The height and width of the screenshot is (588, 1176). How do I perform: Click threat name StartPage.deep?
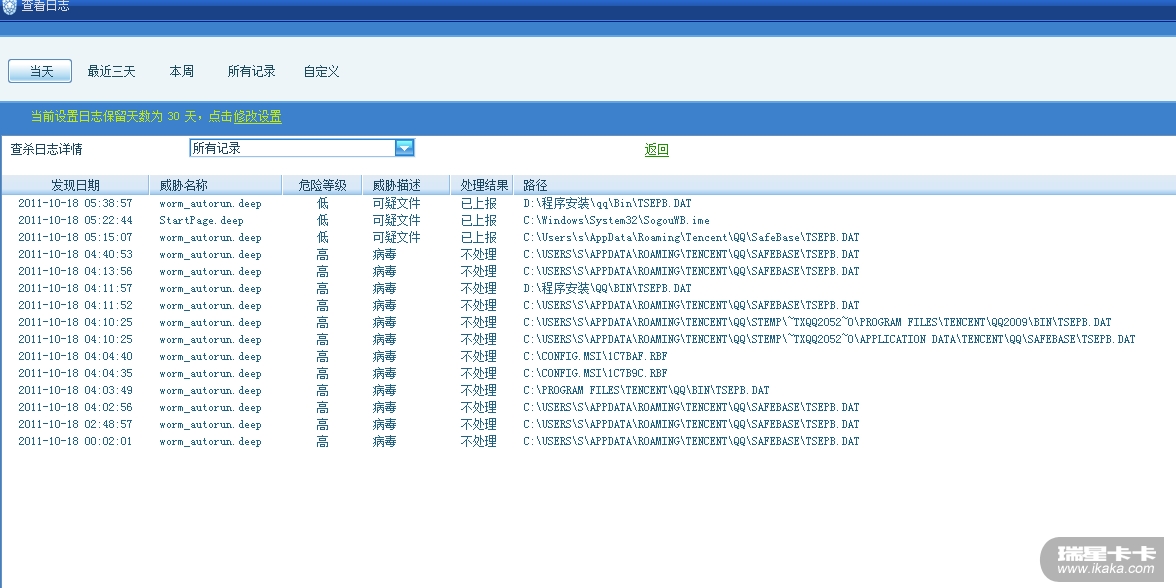[x=201, y=220]
